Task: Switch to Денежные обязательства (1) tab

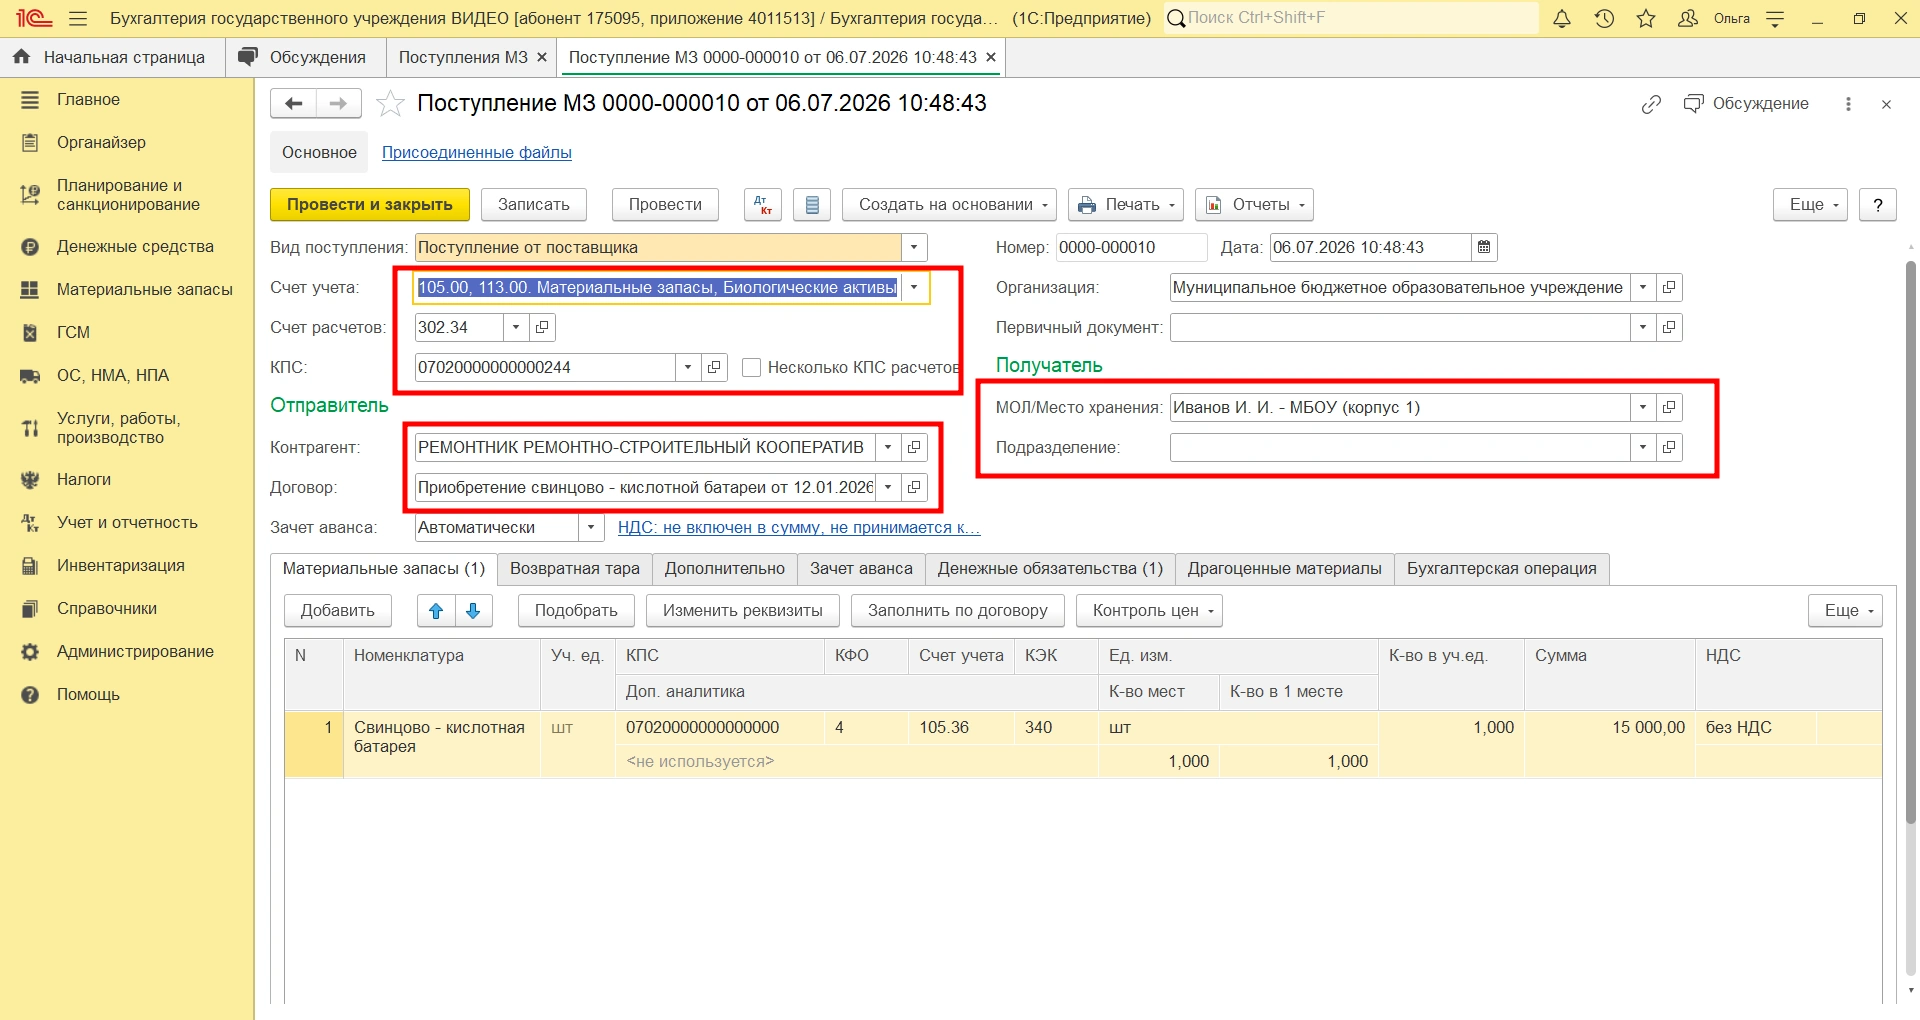Action: click(1050, 569)
